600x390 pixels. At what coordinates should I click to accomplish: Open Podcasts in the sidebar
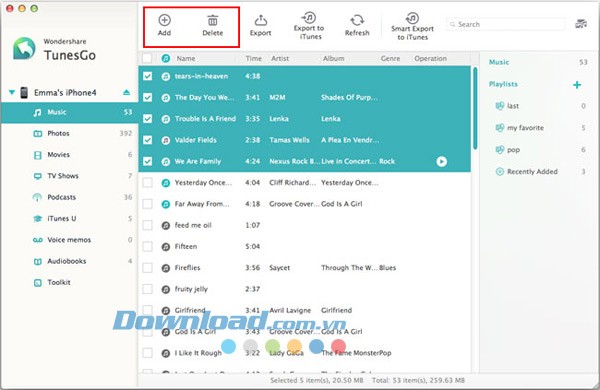(x=69, y=197)
